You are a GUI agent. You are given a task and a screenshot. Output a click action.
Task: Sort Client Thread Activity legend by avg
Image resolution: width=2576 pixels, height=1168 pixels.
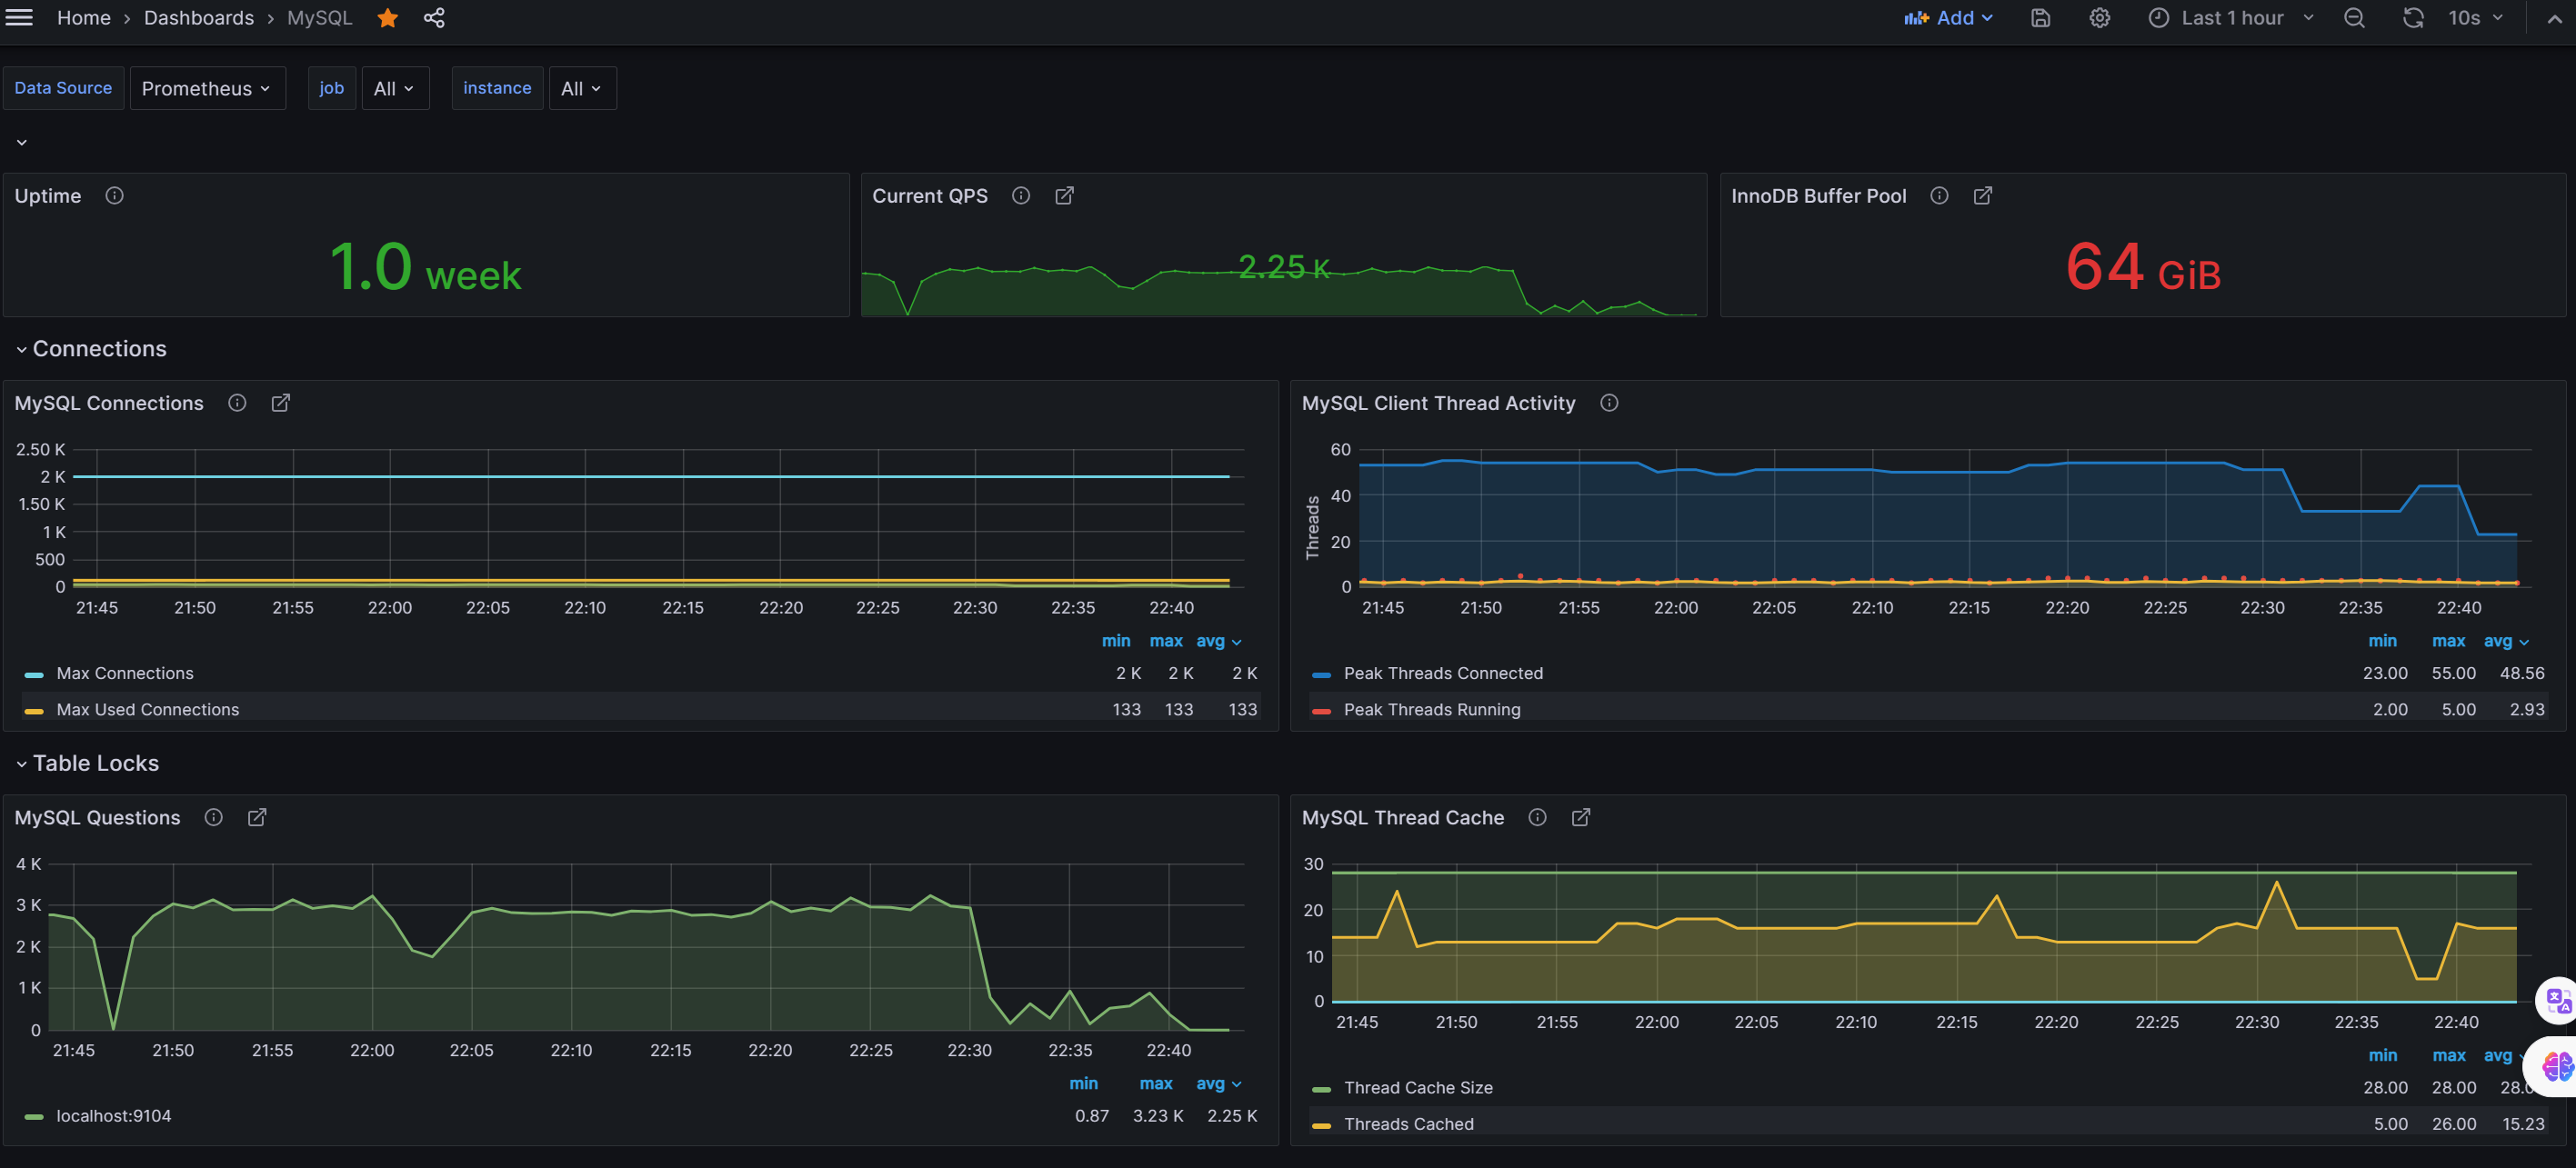[x=2505, y=641]
